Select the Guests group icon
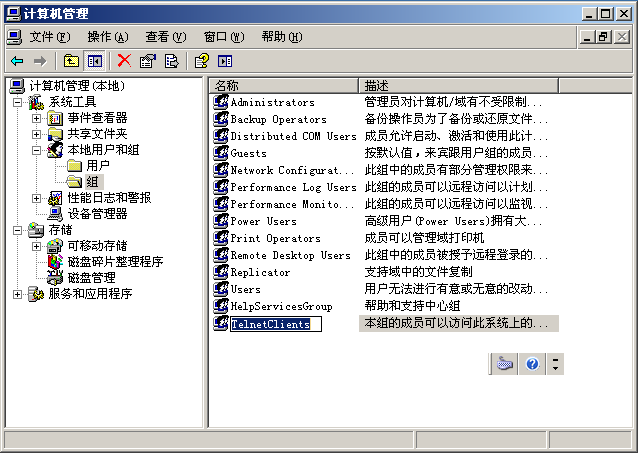 click(221, 153)
